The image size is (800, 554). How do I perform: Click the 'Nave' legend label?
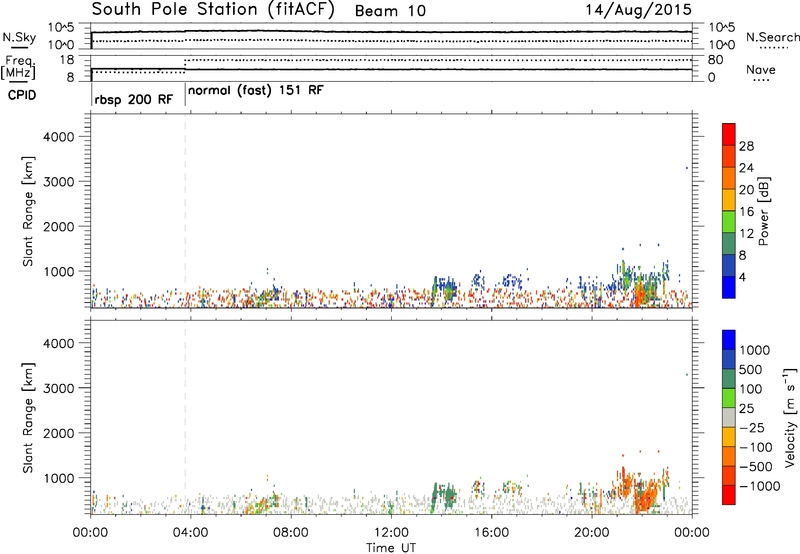[761, 69]
